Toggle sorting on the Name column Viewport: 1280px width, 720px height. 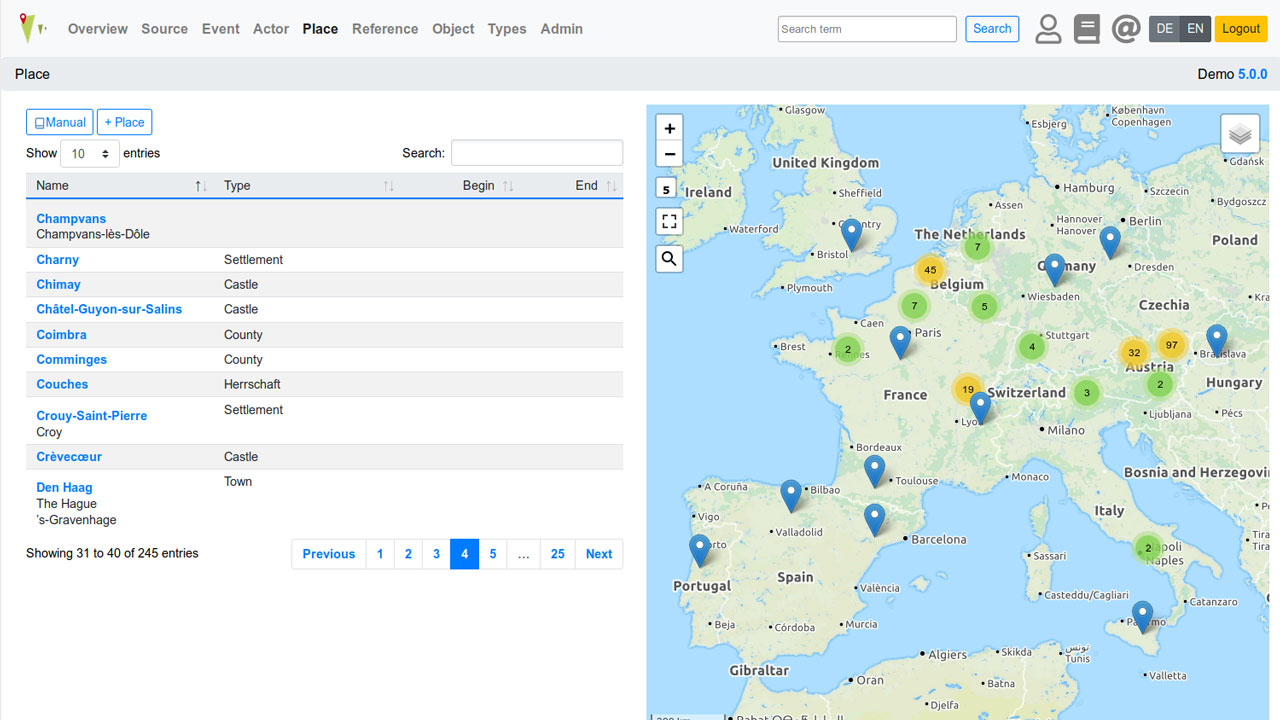tap(199, 185)
